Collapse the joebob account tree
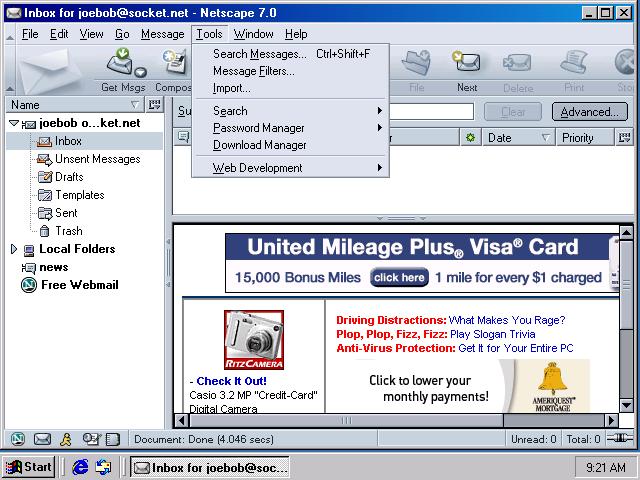The width and height of the screenshot is (640, 480). [x=13, y=122]
